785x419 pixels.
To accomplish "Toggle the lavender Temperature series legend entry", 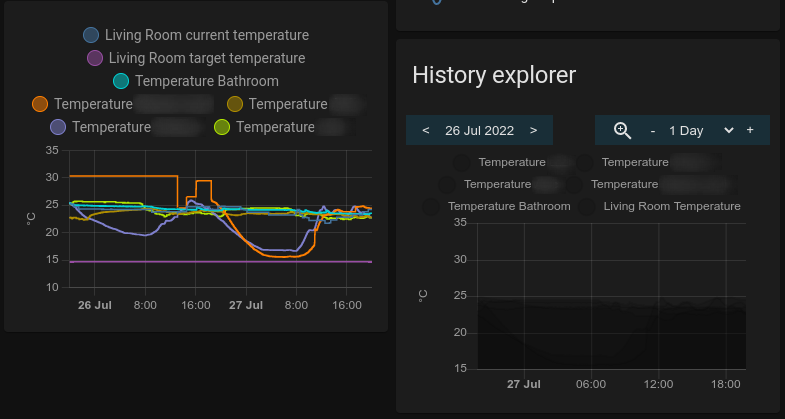I will click(x=125, y=127).
